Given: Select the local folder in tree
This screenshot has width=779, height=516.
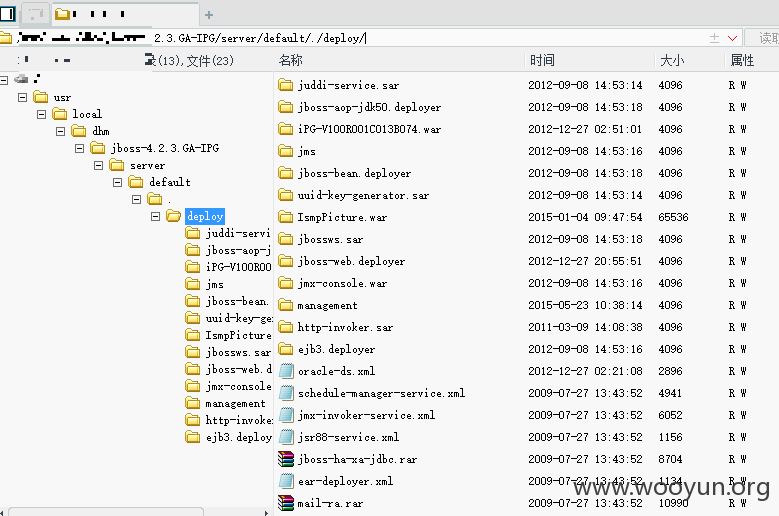Looking at the screenshot, I should point(87,114).
